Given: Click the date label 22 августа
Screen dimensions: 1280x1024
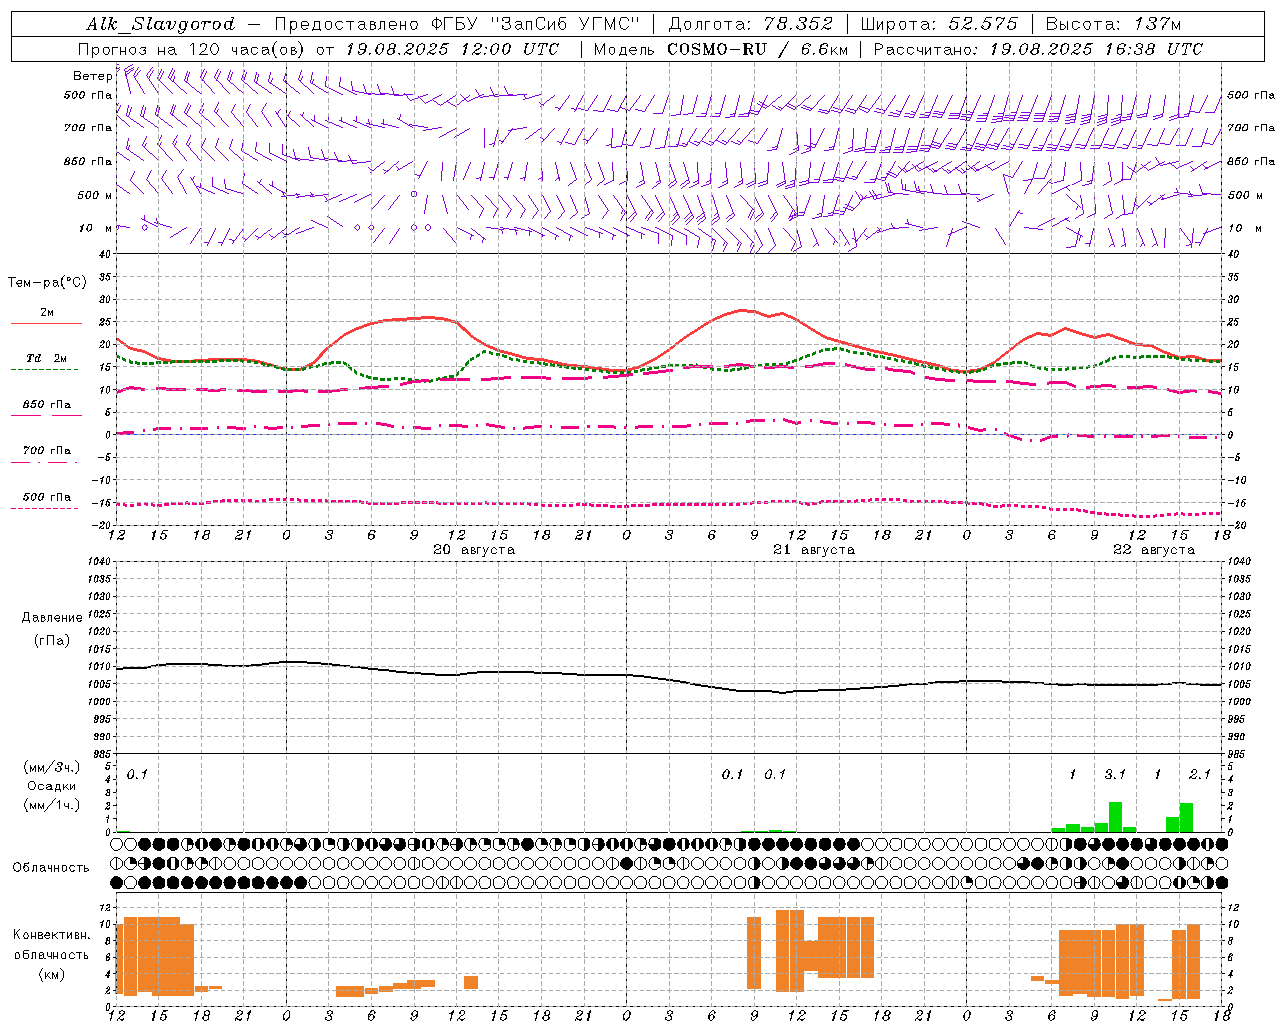Looking at the screenshot, I should pos(1154,550).
